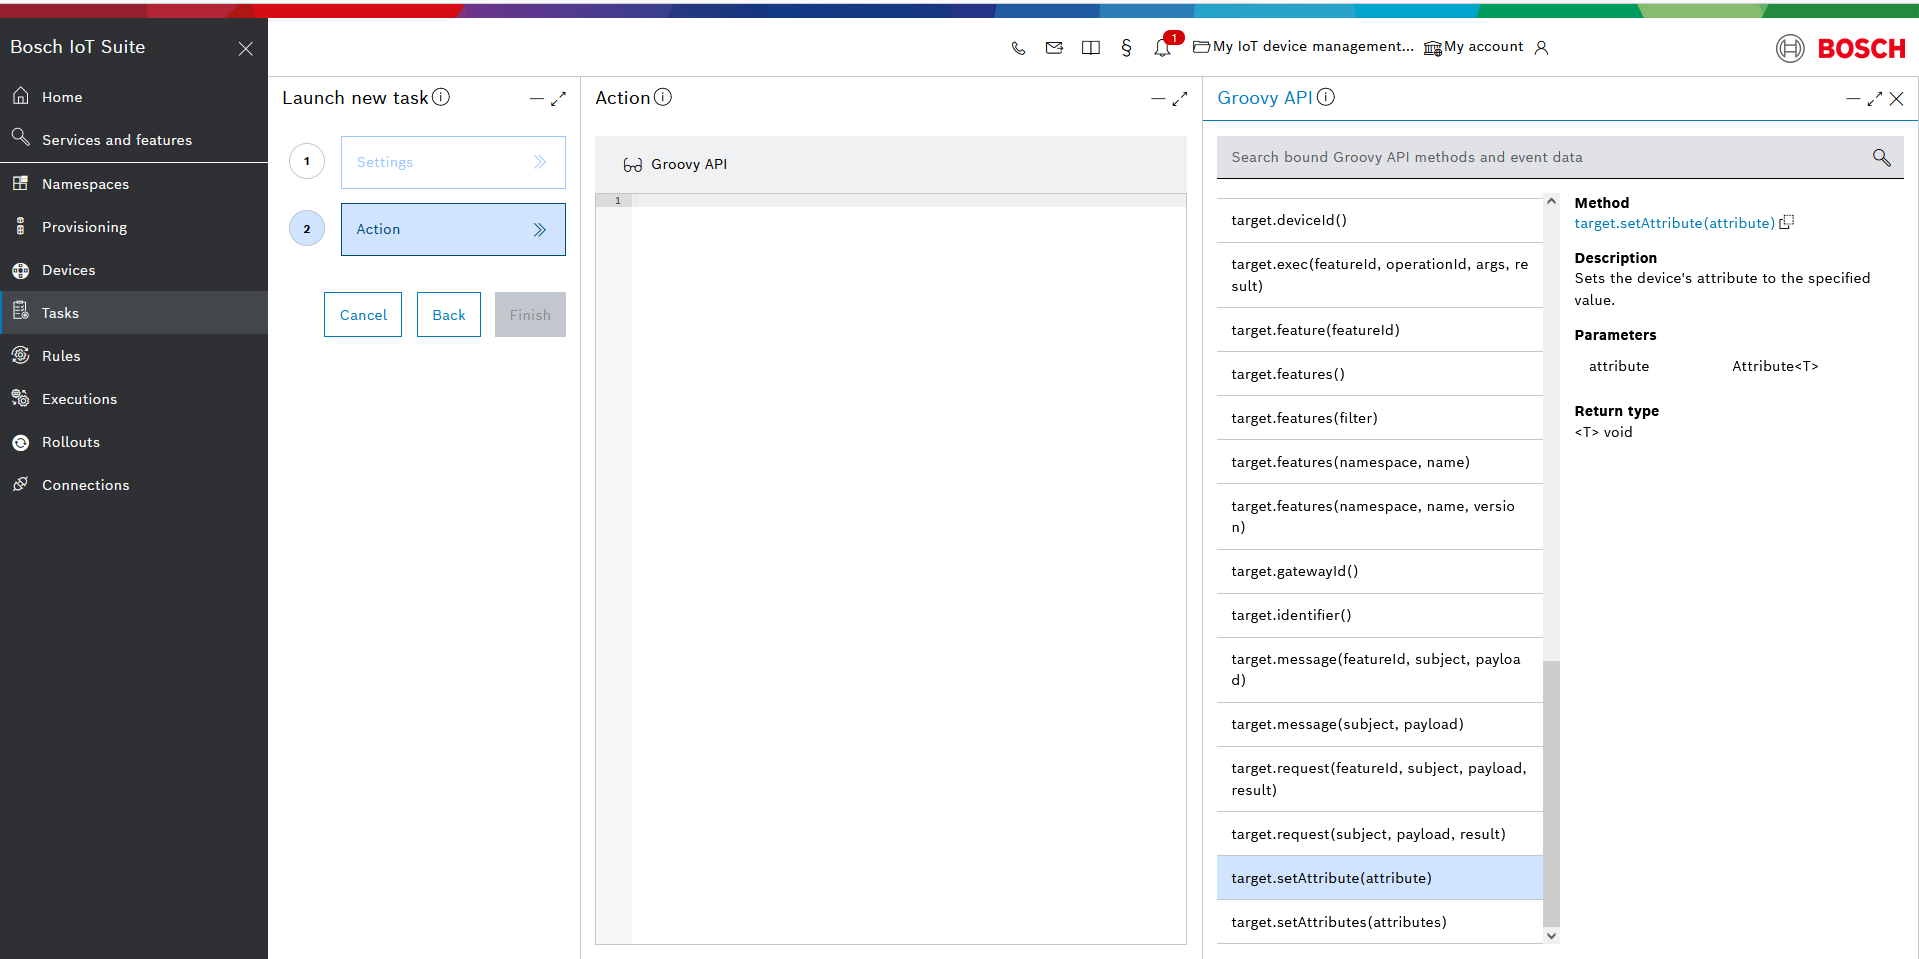Viewport: 1919px width, 959px height.
Task: Click step number 1 circle
Action: click(307, 161)
